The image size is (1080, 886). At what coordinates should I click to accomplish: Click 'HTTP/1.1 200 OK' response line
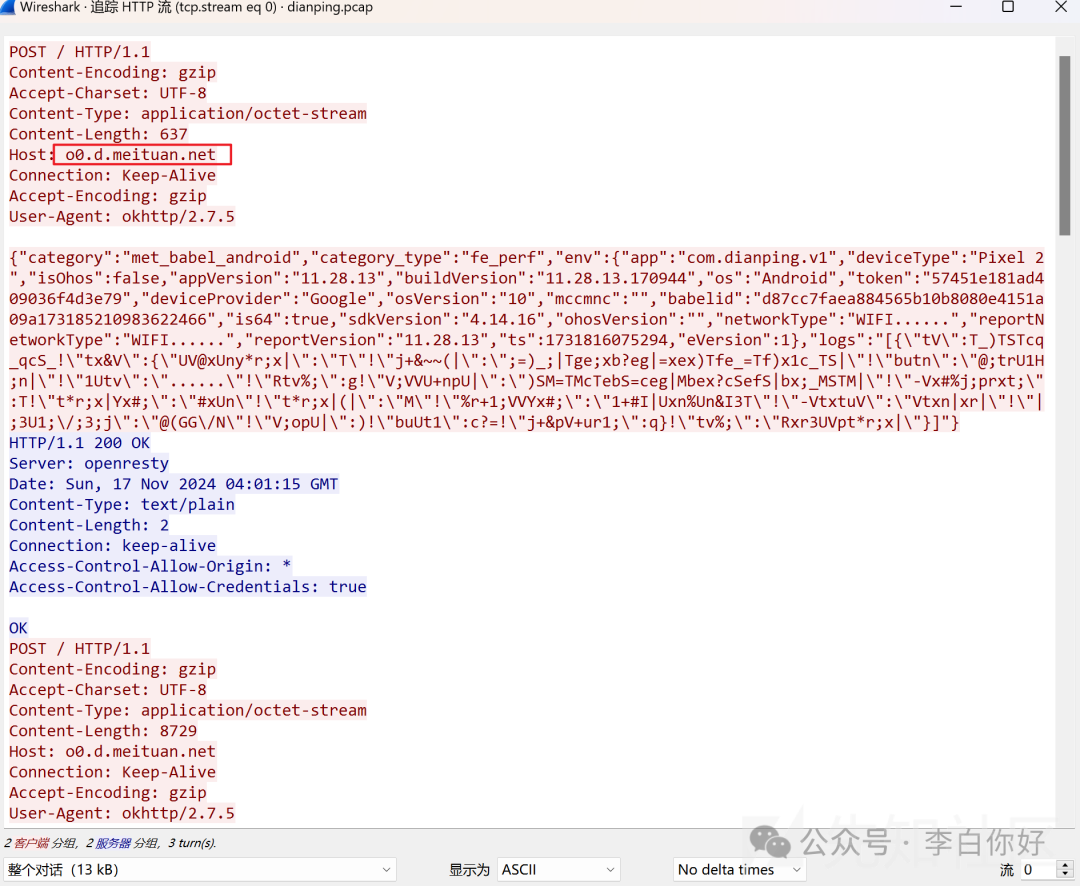click(x=79, y=443)
